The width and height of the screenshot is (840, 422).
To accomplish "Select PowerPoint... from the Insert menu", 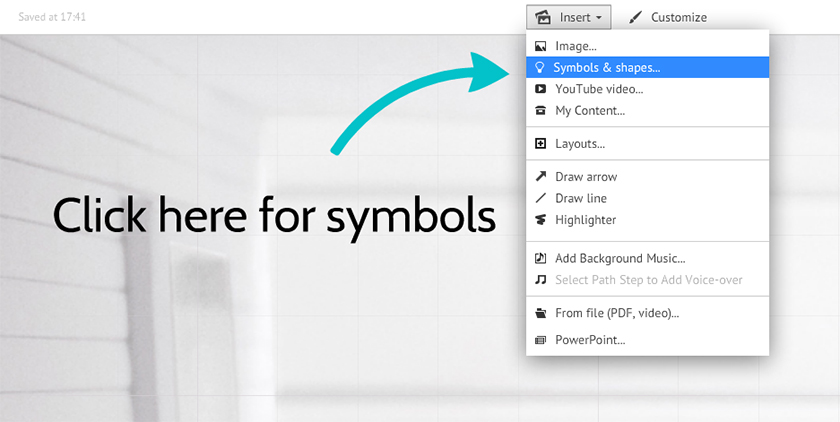I will click(x=647, y=340).
